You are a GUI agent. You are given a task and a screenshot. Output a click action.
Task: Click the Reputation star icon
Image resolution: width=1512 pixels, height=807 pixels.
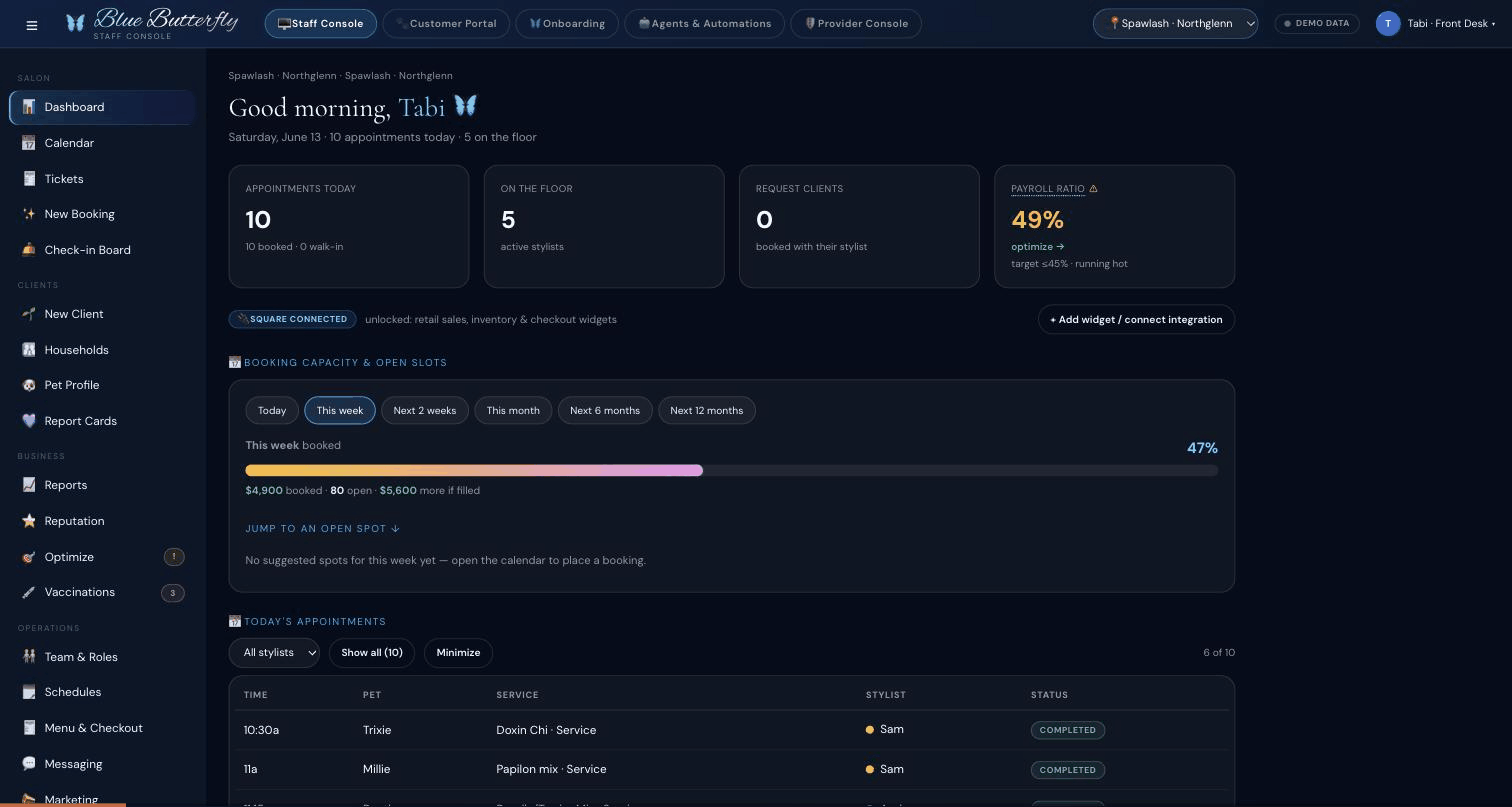click(29, 521)
